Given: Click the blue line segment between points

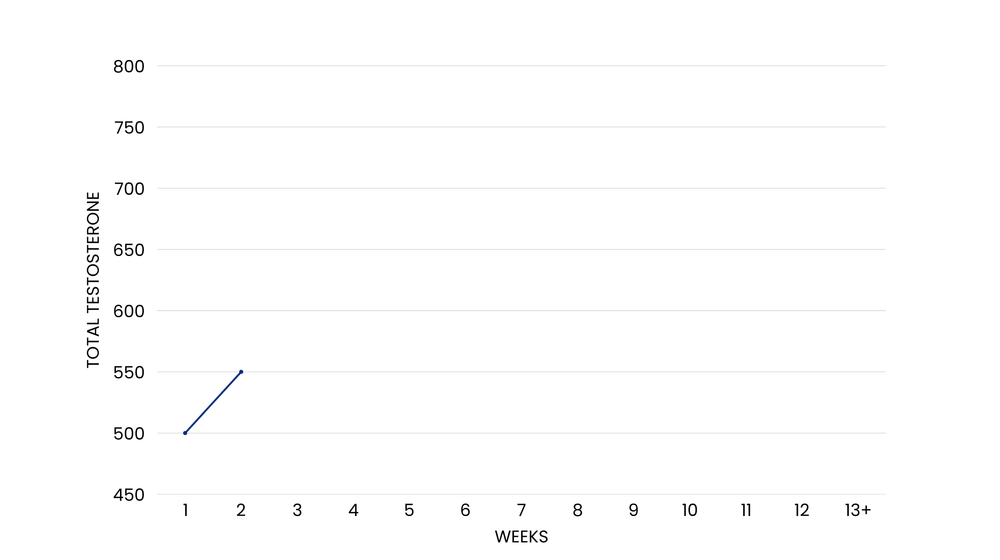Looking at the screenshot, I should [213, 403].
